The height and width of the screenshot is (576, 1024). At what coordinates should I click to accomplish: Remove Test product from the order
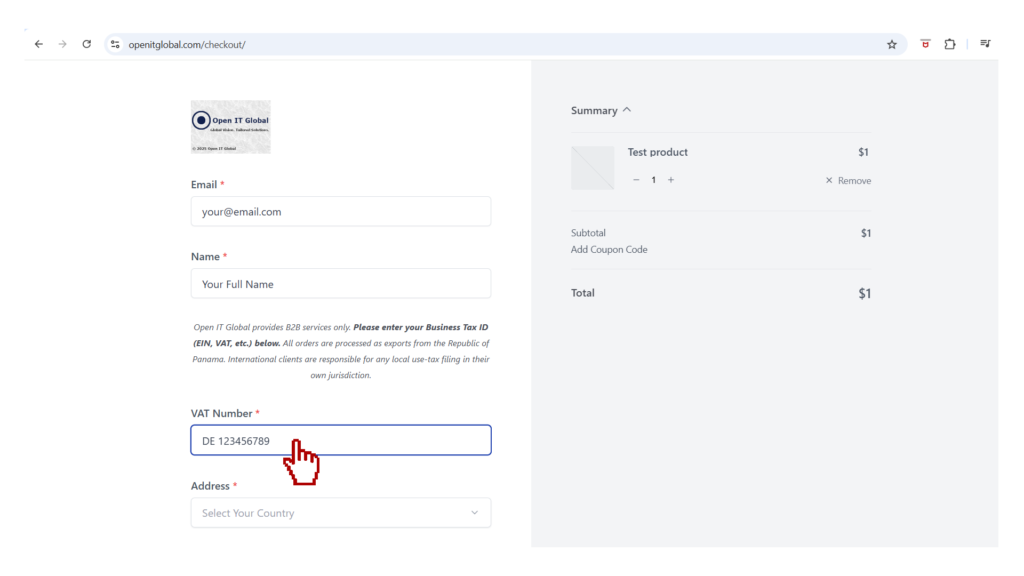(848, 181)
